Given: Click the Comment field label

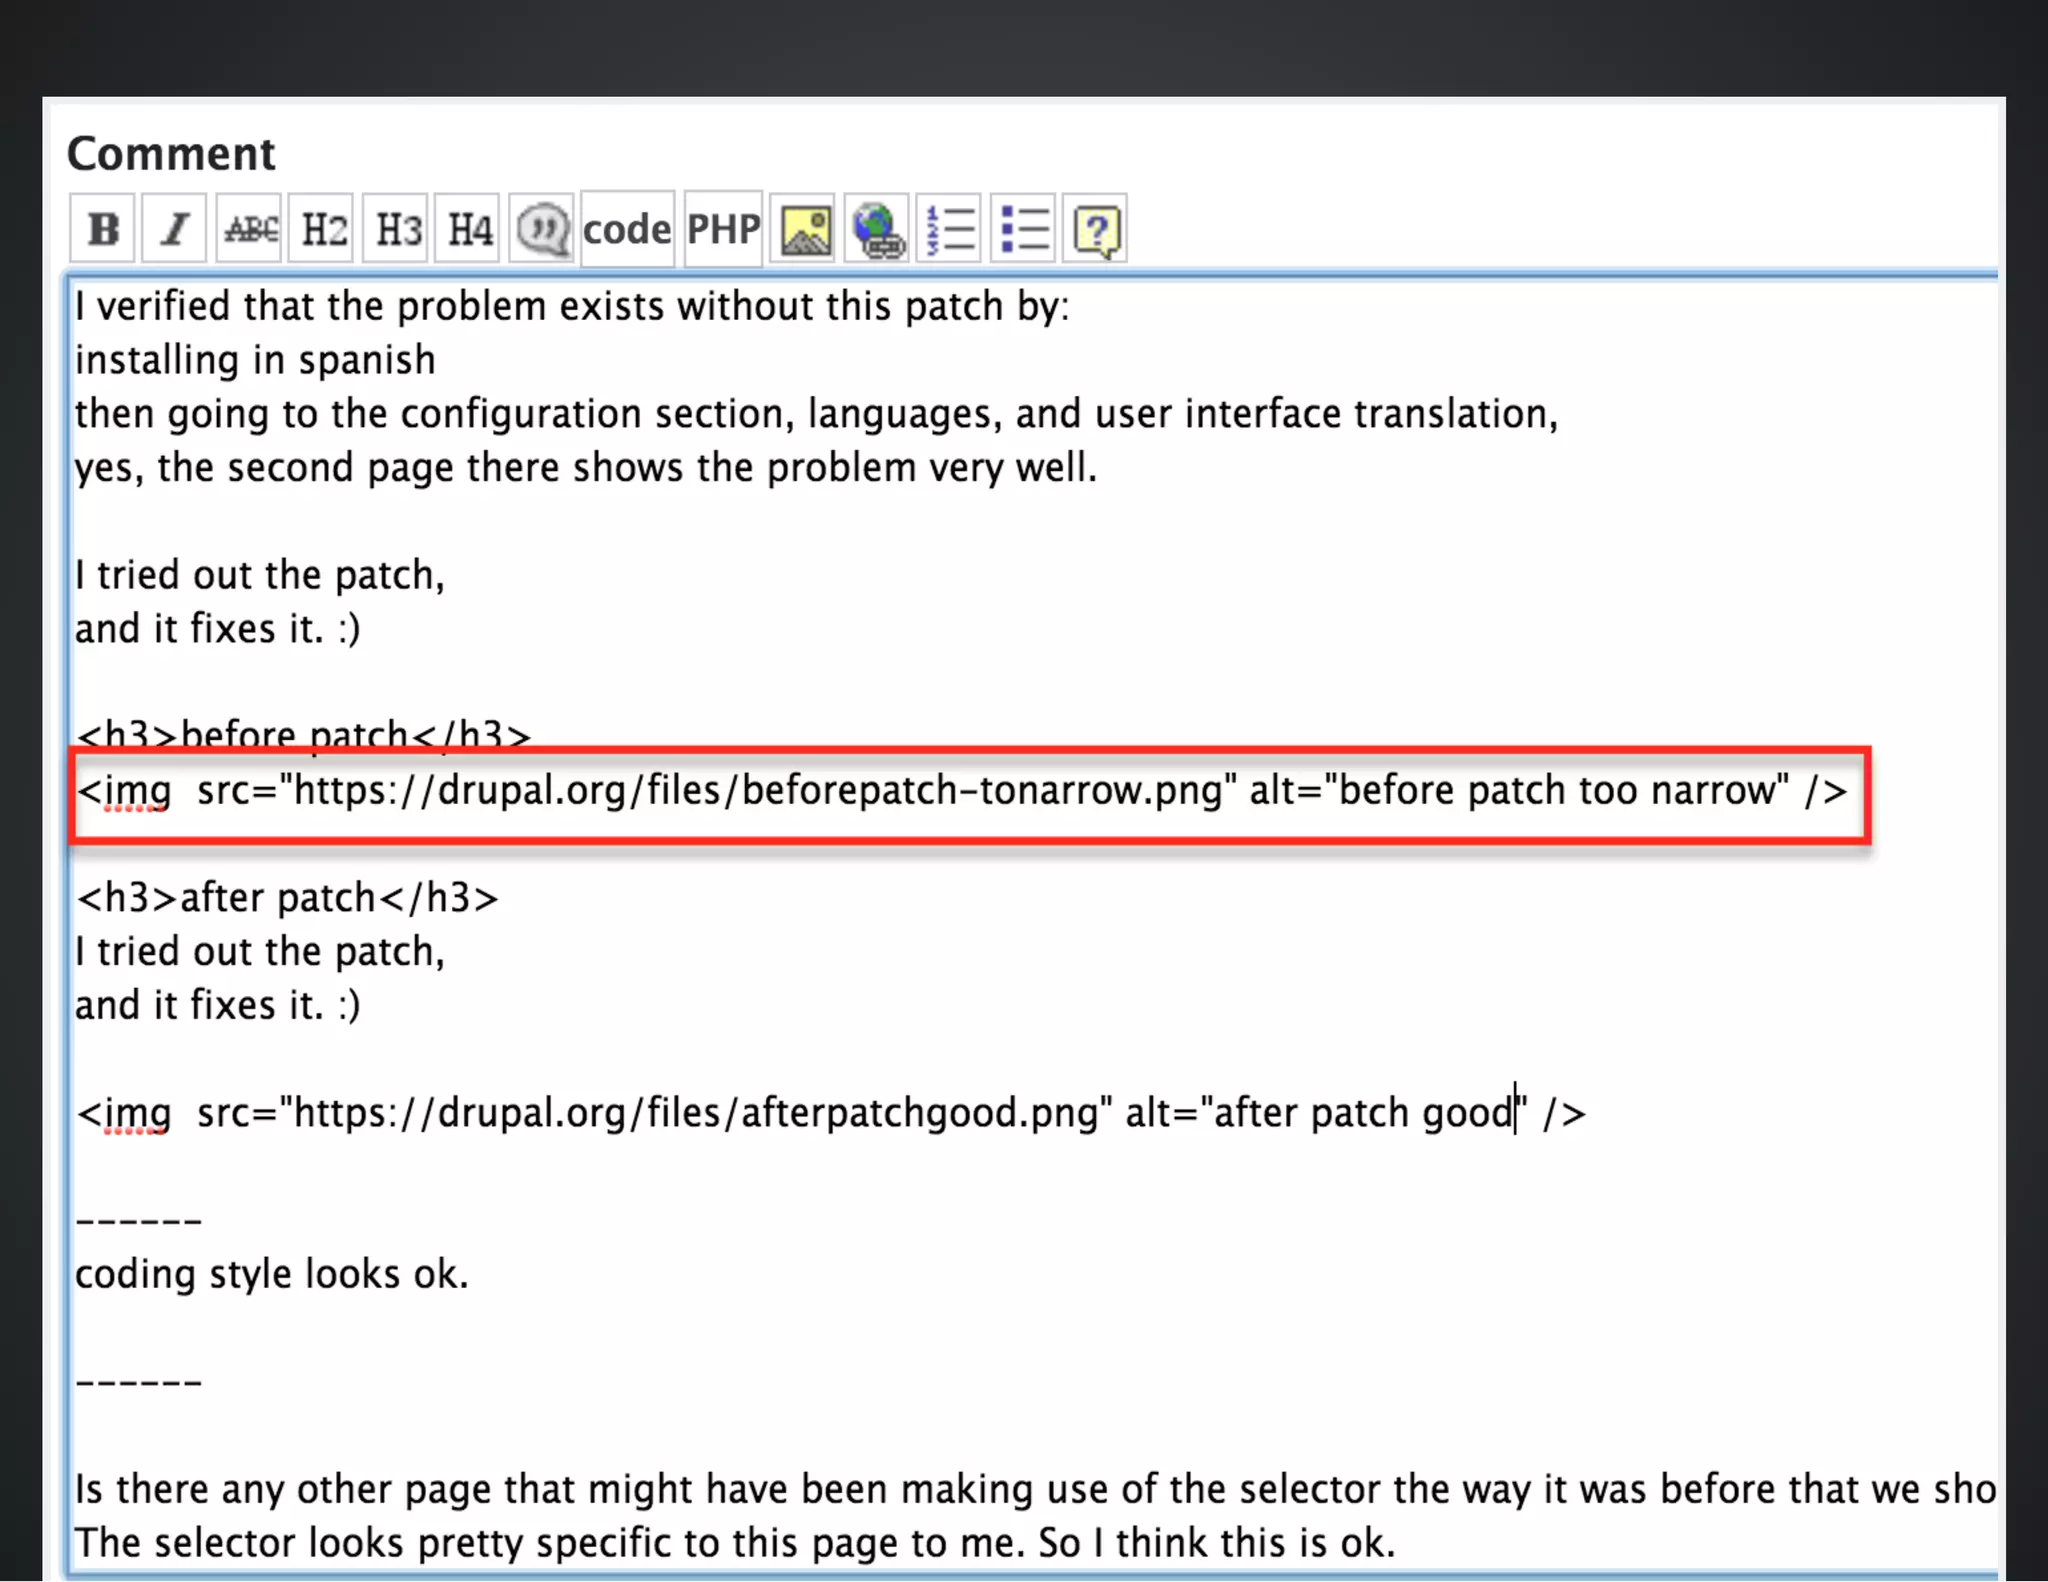Looking at the screenshot, I should pyautogui.click(x=170, y=154).
